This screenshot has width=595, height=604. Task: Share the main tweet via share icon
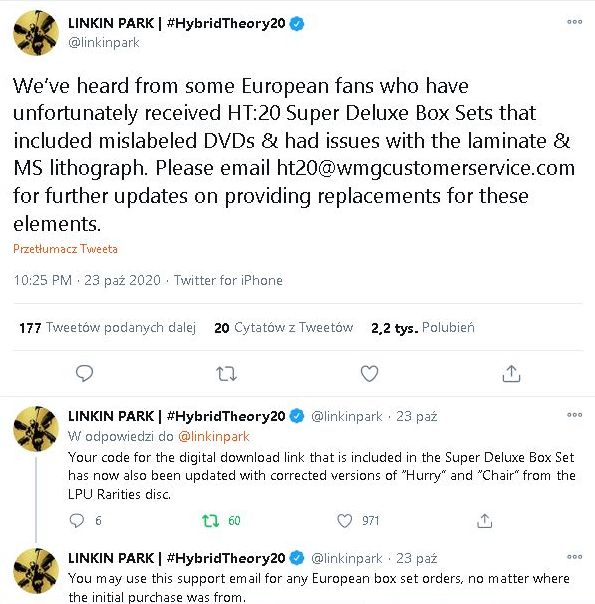point(511,373)
